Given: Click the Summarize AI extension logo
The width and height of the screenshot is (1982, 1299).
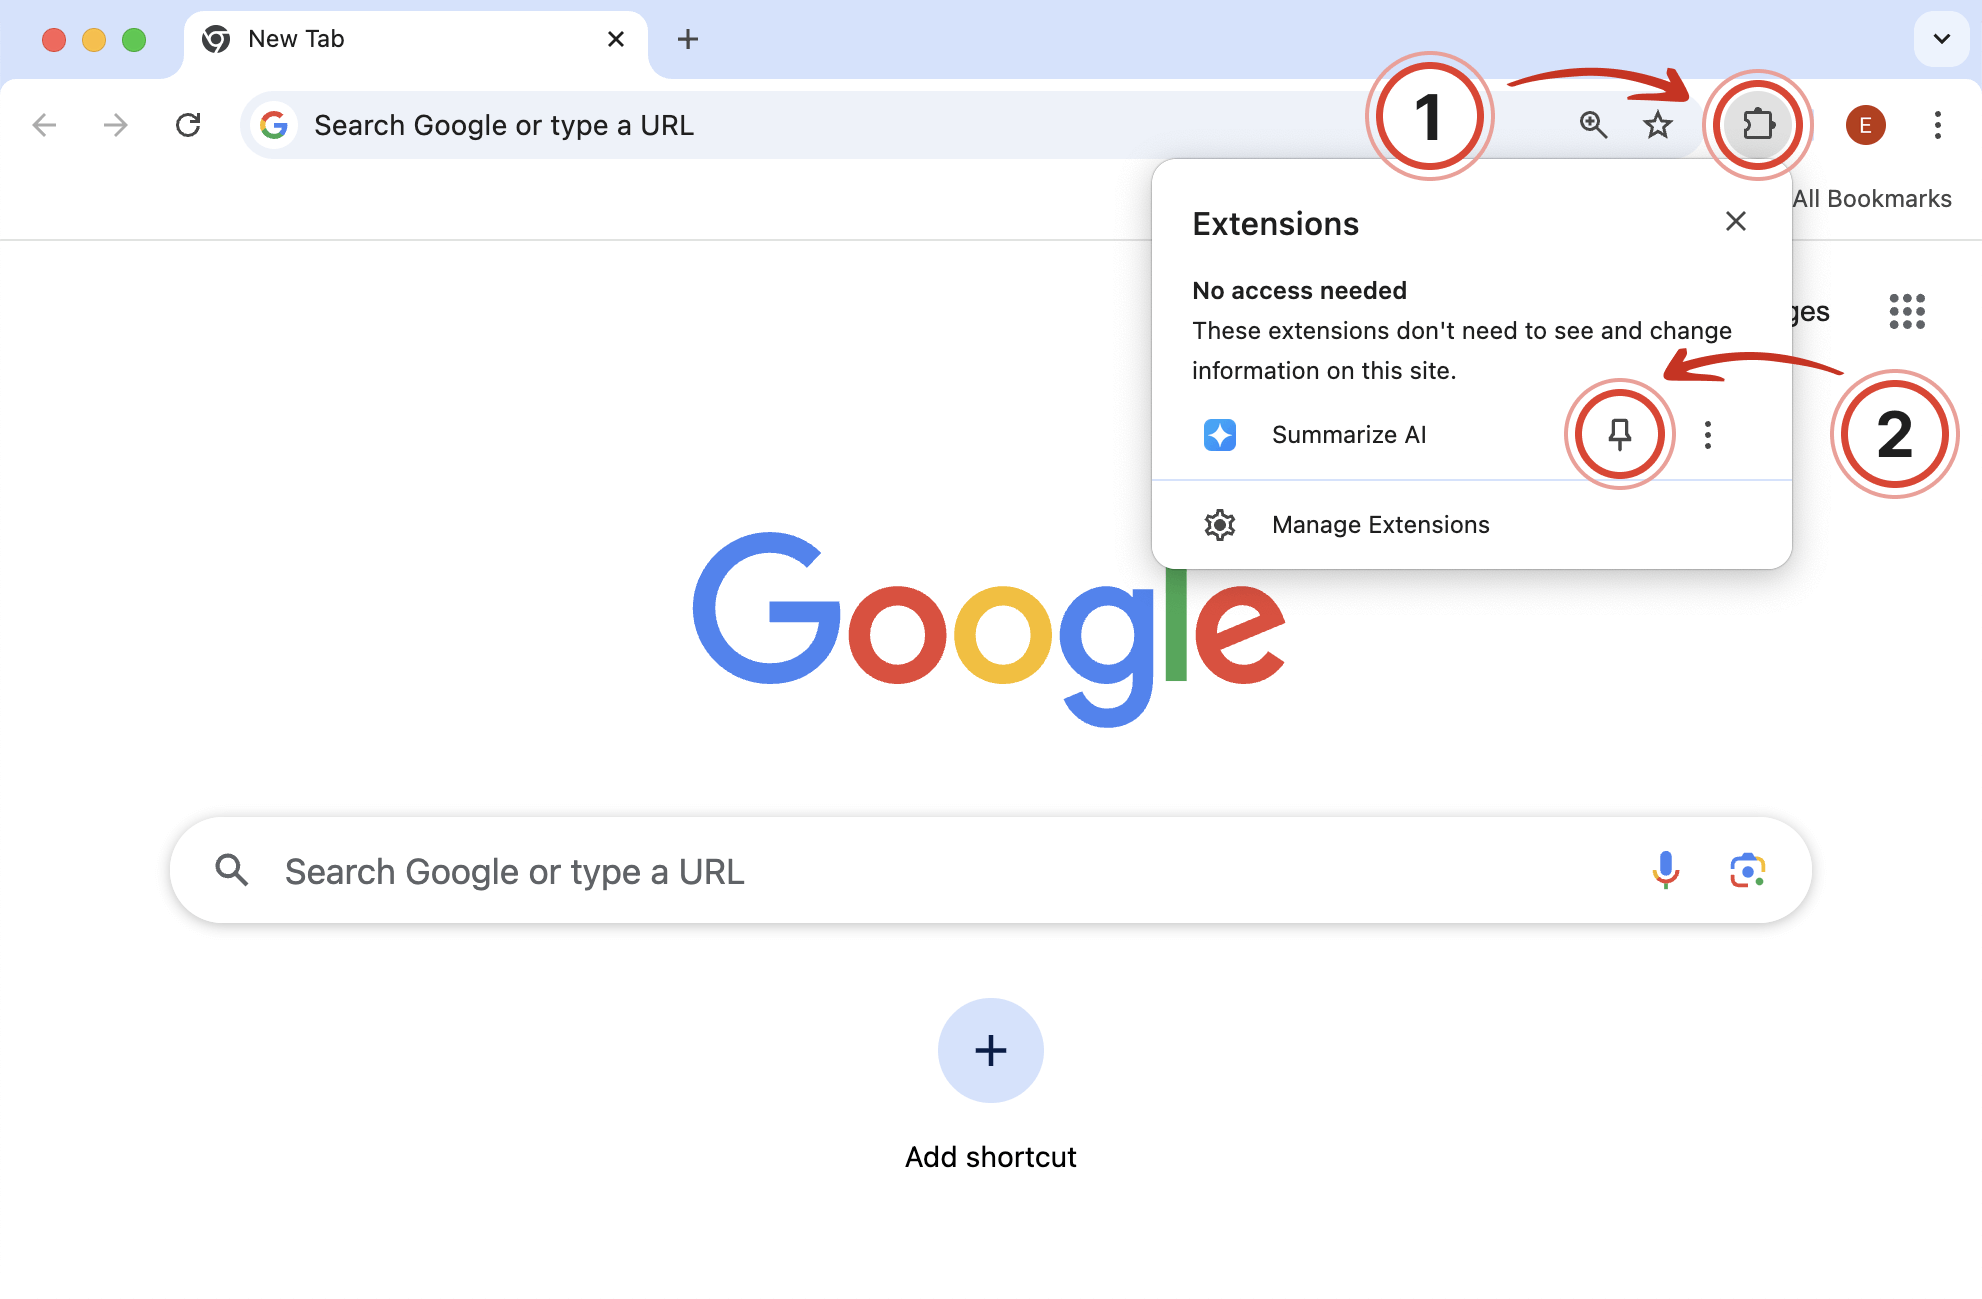Looking at the screenshot, I should [x=1220, y=434].
